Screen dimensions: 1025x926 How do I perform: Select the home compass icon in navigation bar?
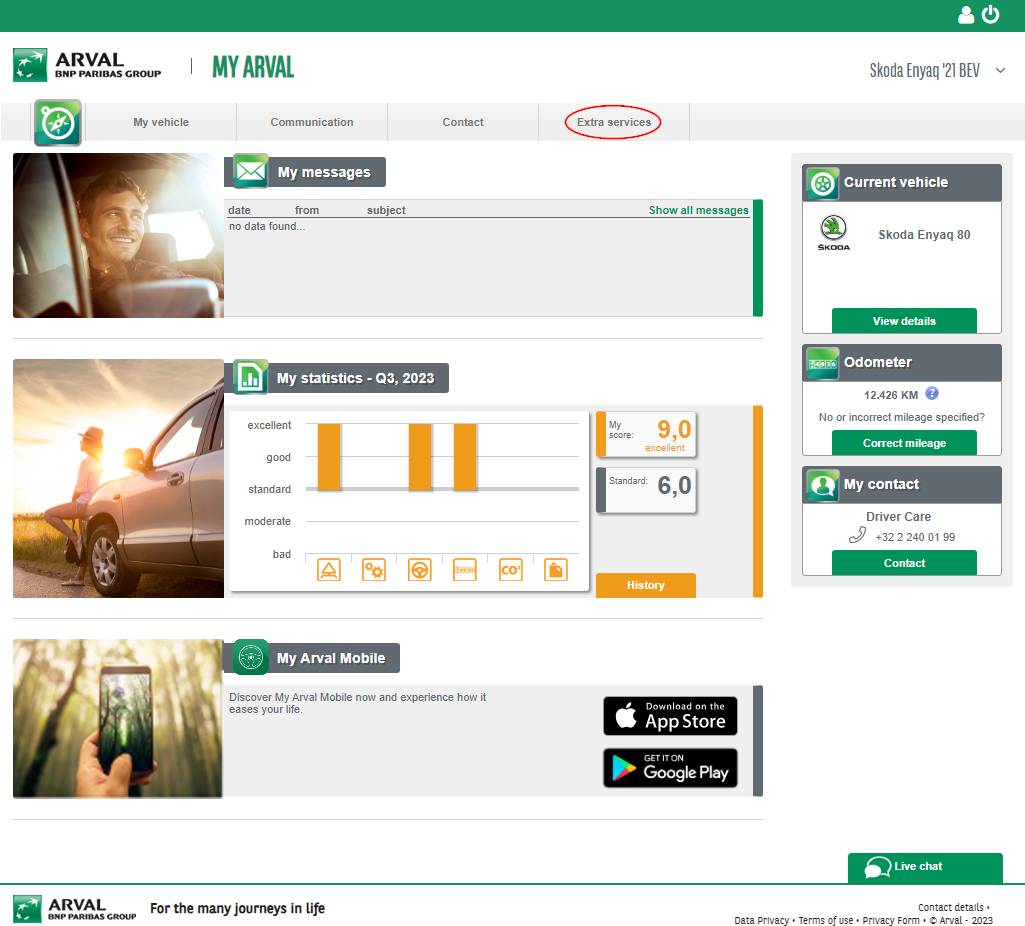pyautogui.click(x=57, y=122)
